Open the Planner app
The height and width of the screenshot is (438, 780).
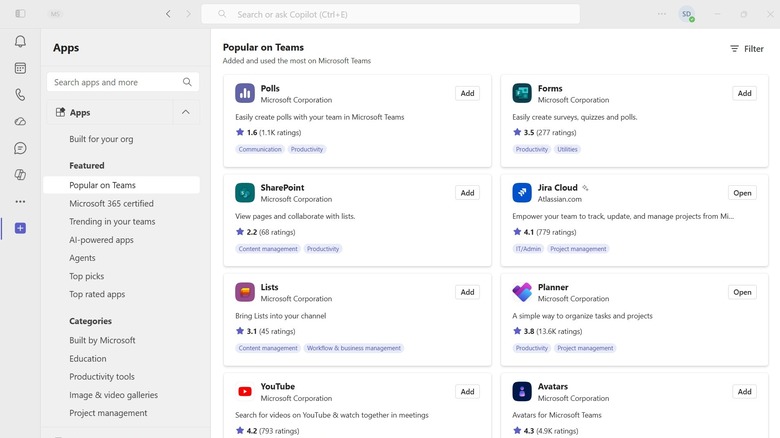(742, 292)
